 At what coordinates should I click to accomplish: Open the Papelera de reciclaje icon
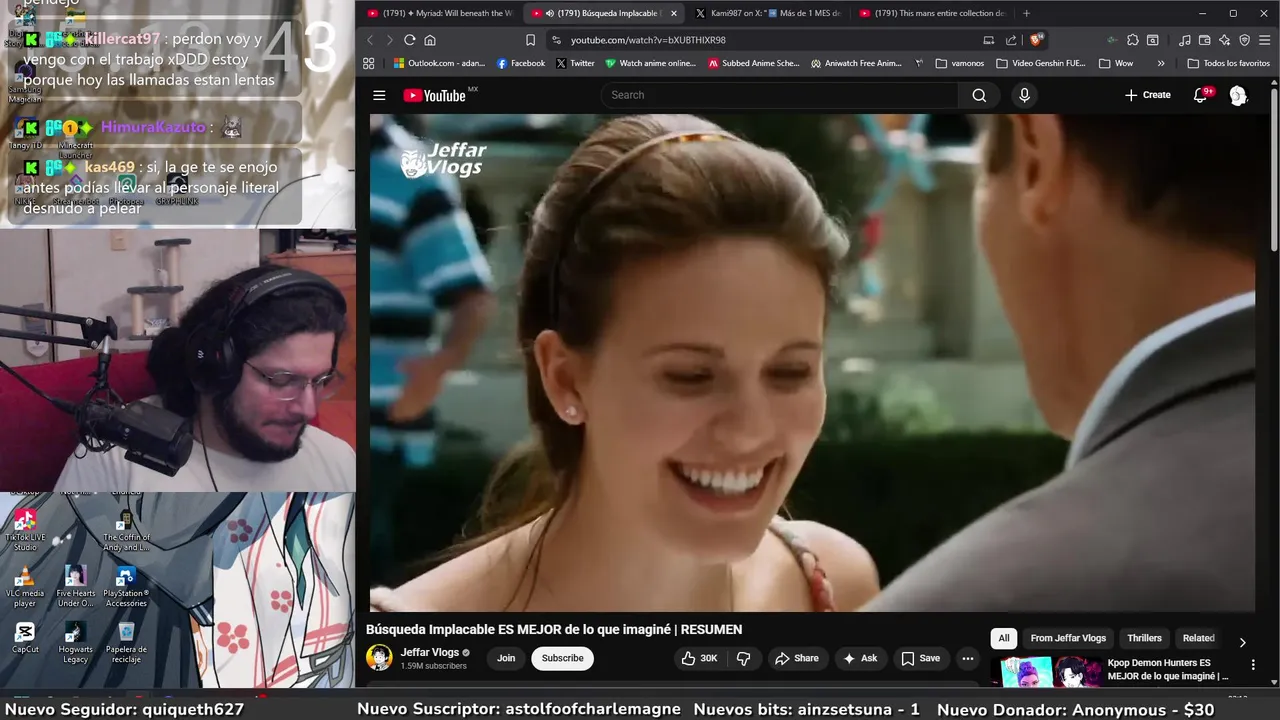click(126, 642)
